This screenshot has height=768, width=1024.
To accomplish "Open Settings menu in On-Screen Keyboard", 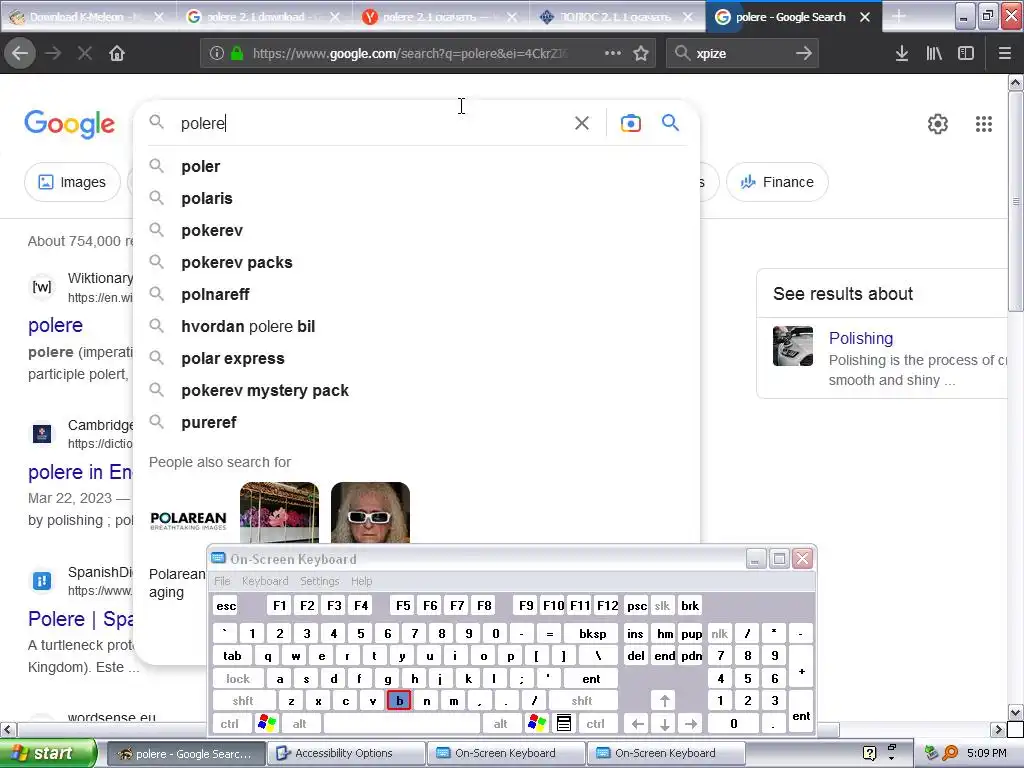I will tap(319, 581).
